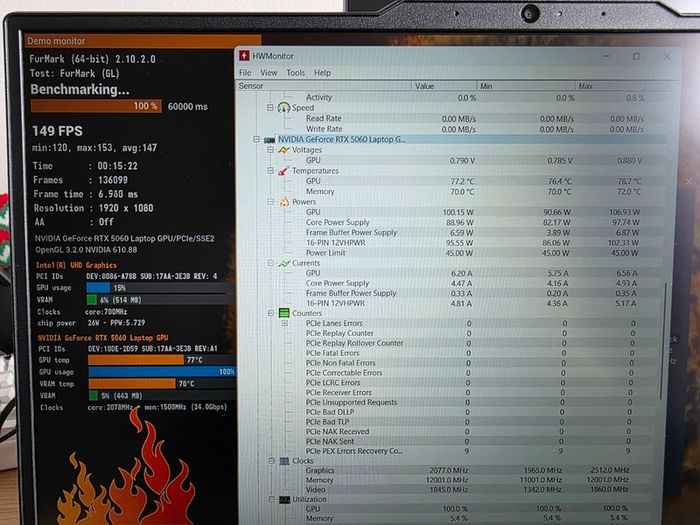Click the FurMark benchmark 100 % progress bar
Viewport: 700px width, 525px height.
click(96, 106)
